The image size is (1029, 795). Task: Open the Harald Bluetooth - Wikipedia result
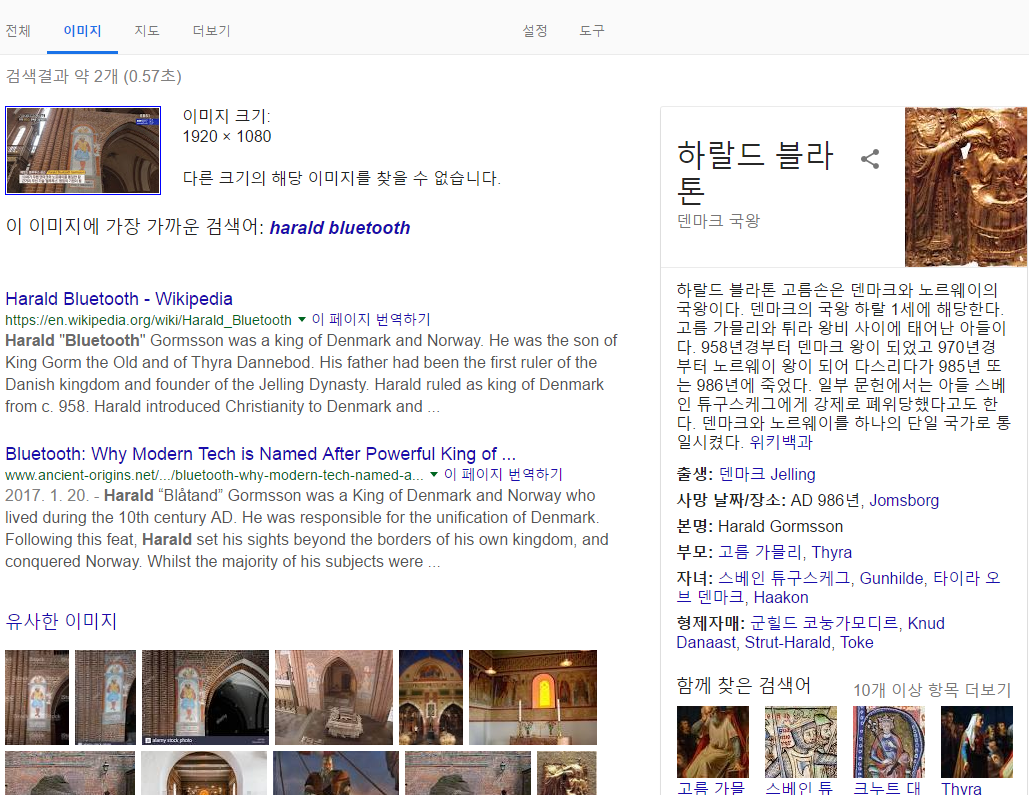click(119, 299)
